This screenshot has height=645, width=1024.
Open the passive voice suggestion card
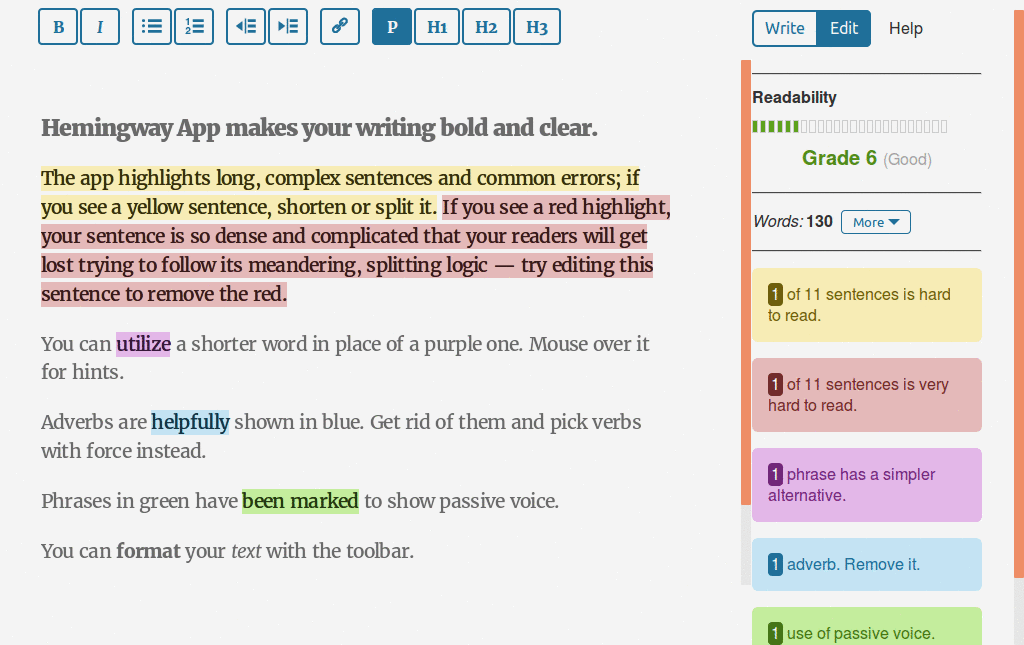click(866, 630)
